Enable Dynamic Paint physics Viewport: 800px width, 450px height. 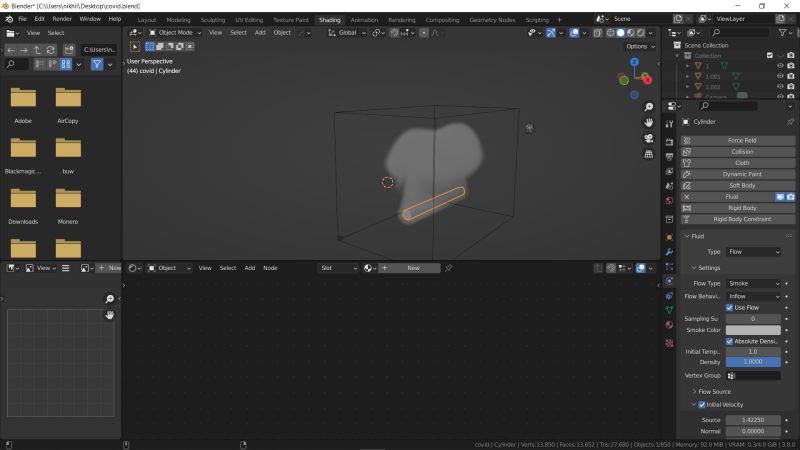click(738, 174)
